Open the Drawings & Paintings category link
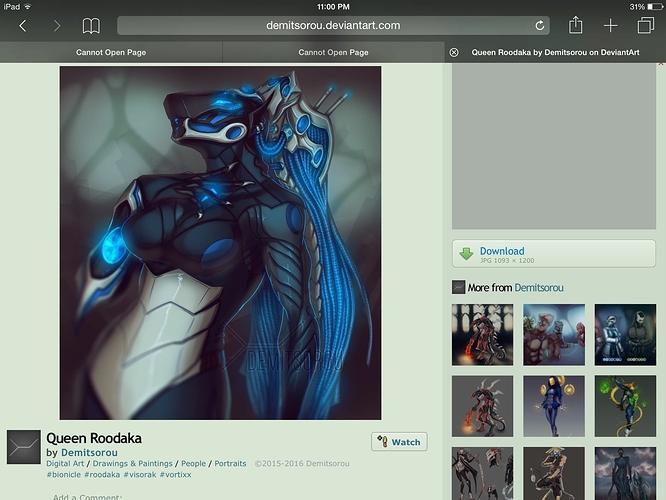 [133, 463]
